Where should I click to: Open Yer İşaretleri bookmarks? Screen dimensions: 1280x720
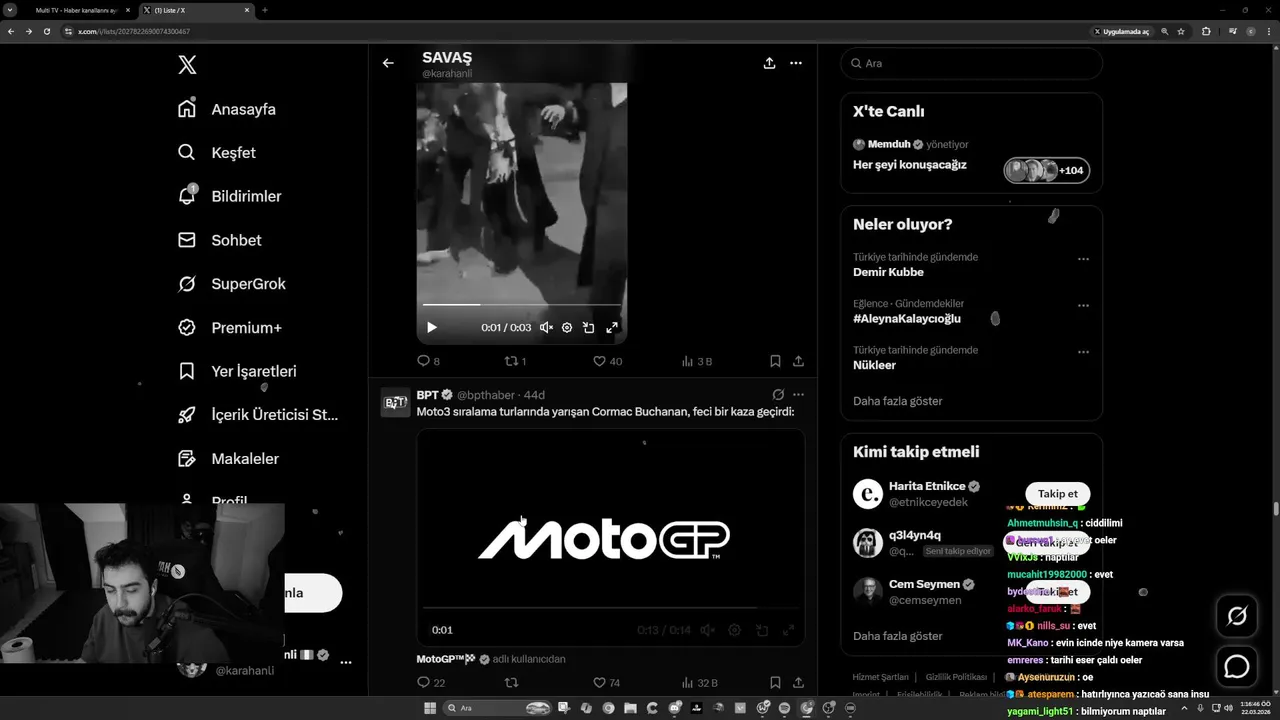click(236, 371)
